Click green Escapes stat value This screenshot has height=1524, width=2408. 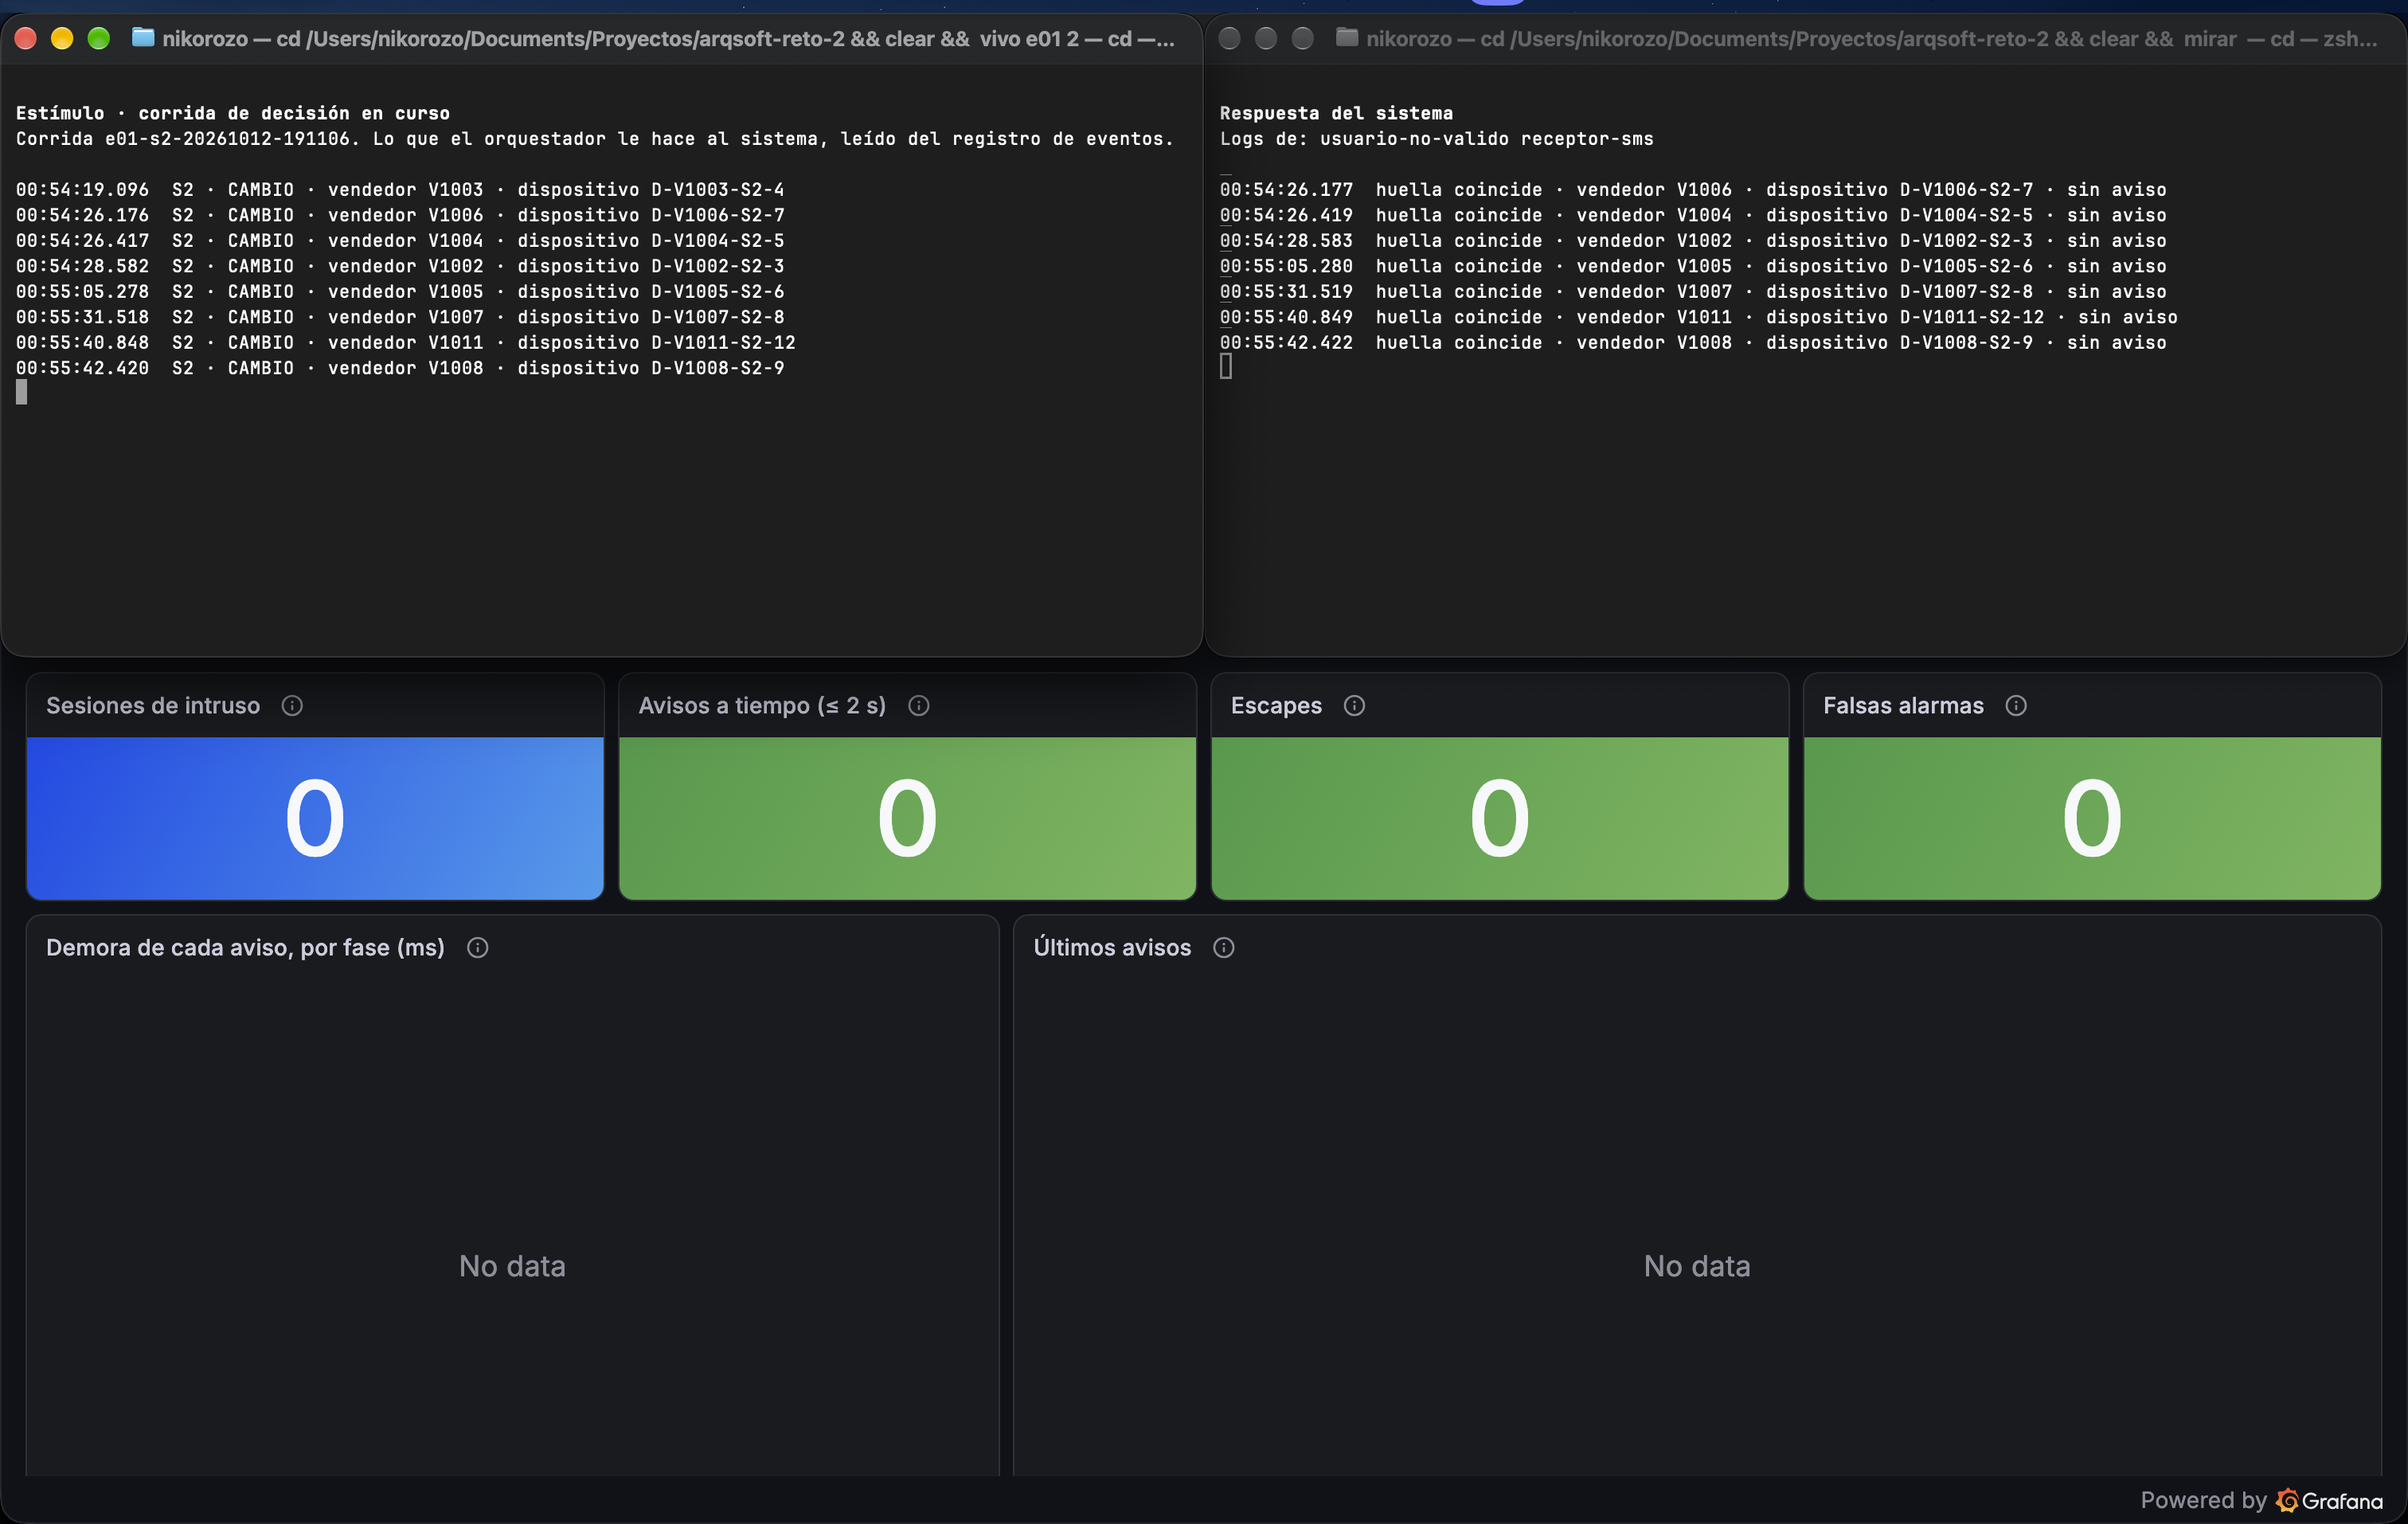1499,819
